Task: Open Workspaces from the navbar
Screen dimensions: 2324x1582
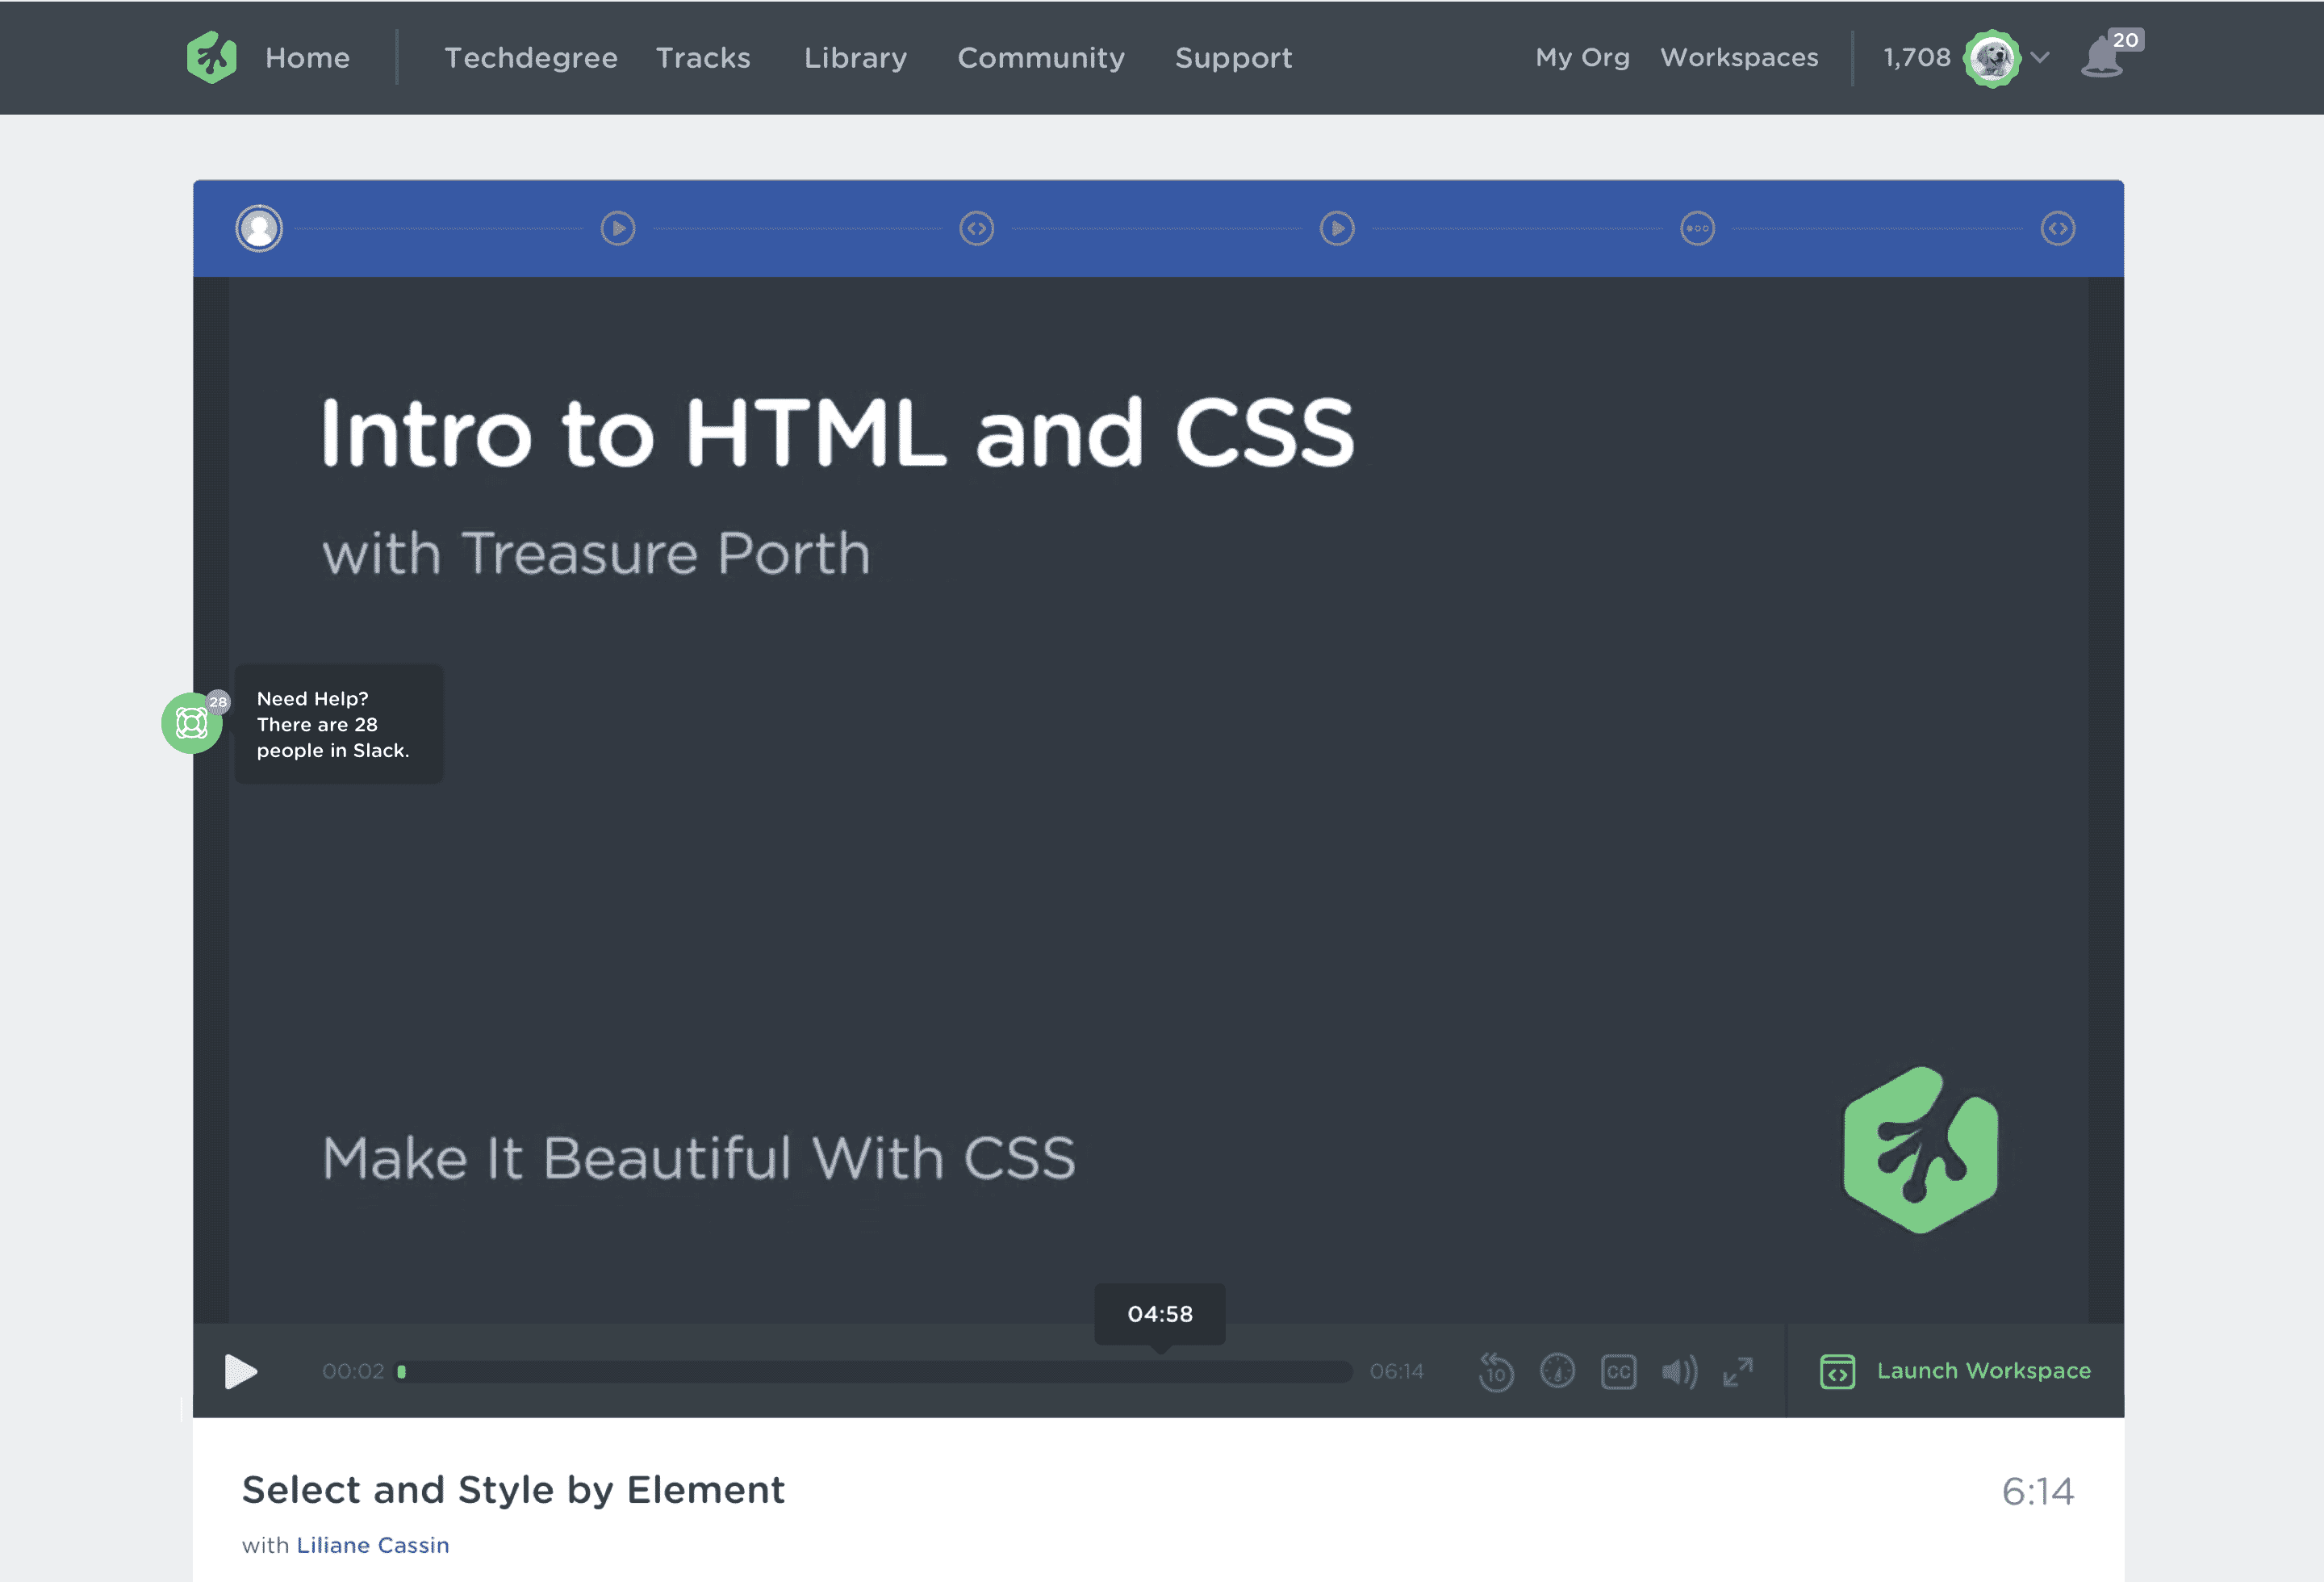Action: tap(1740, 58)
